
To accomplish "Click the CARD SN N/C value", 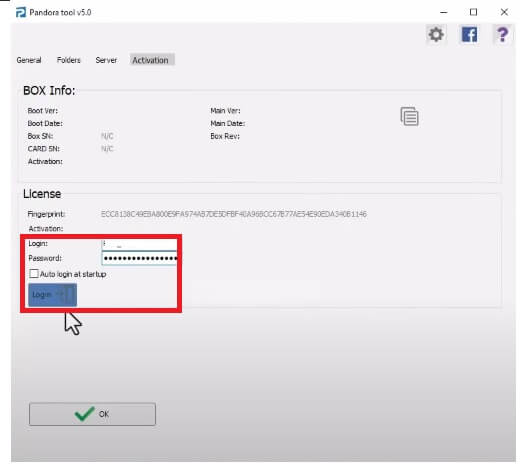I will 107,149.
